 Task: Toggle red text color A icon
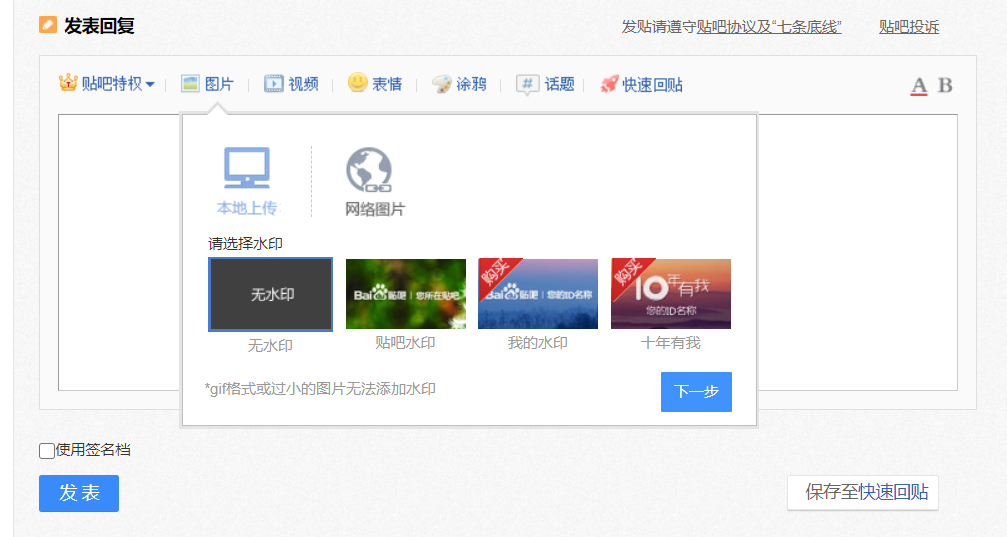point(919,85)
